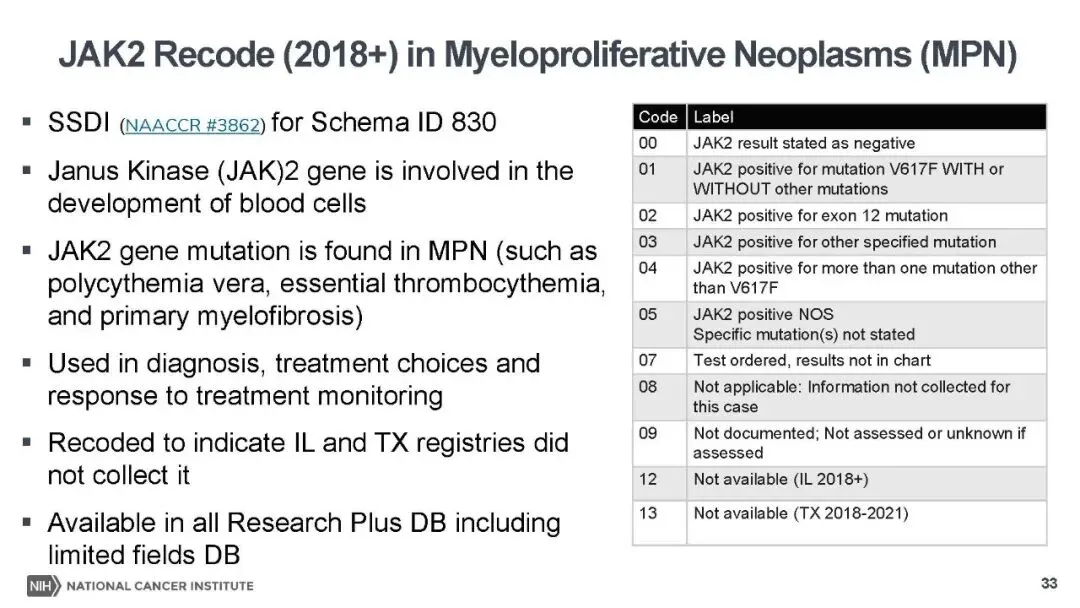Select the slide title JAK2 Recode heading
This screenshot has height=608, width=1080.
(537, 54)
